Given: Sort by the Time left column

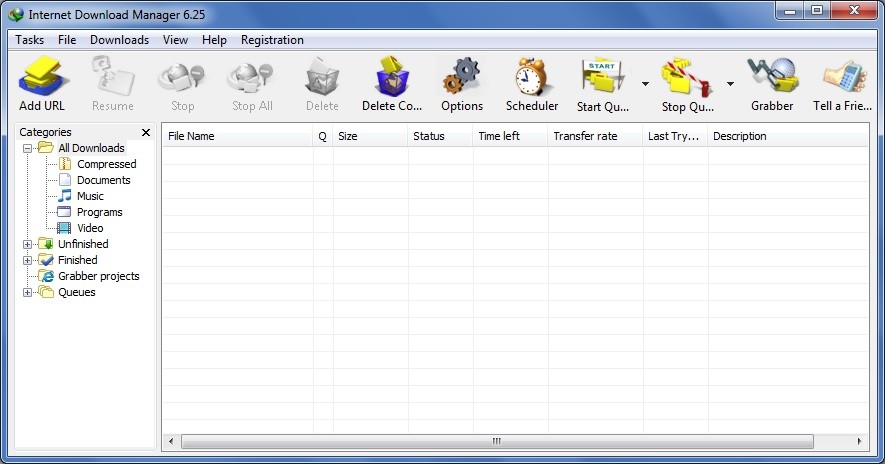Looking at the screenshot, I should coord(510,136).
